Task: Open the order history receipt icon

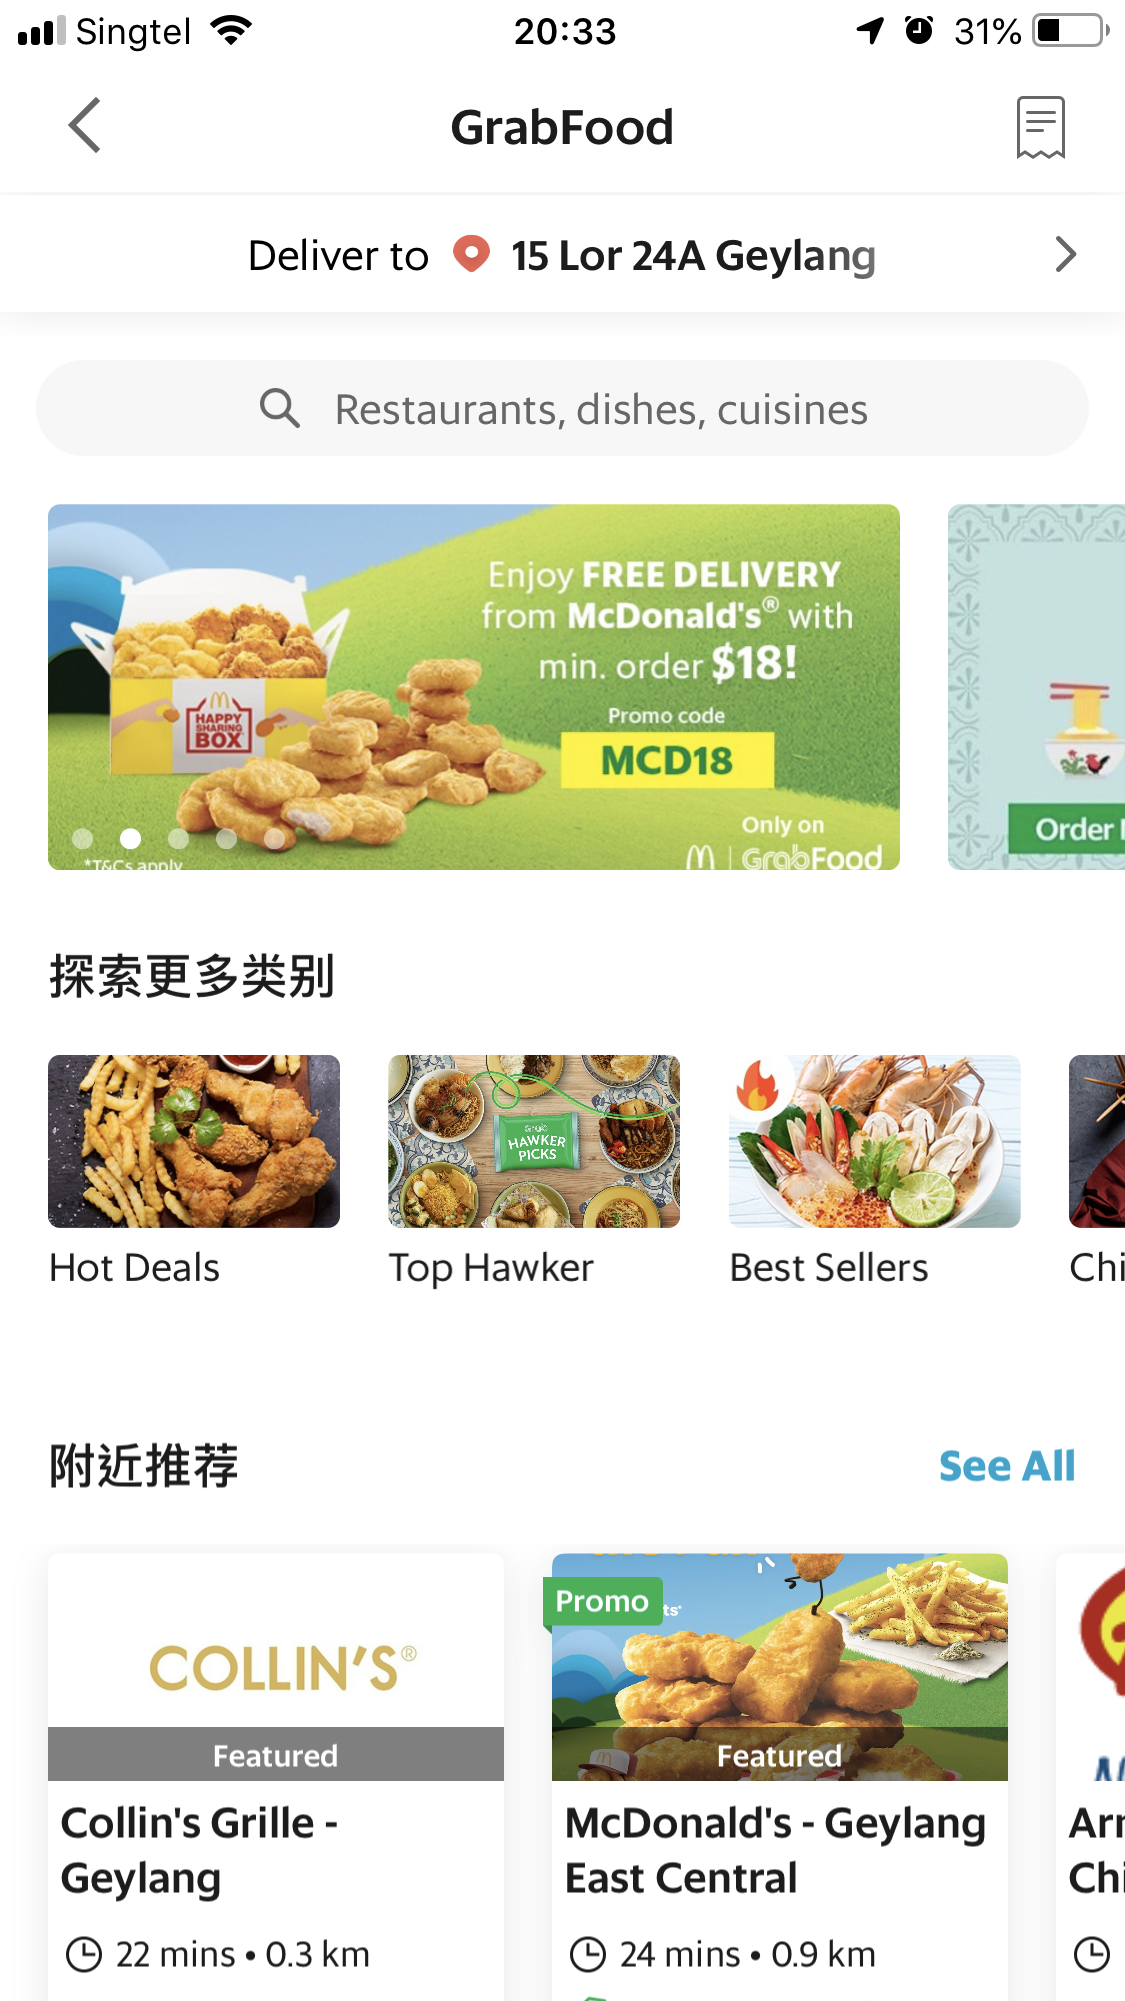Action: tap(1040, 127)
